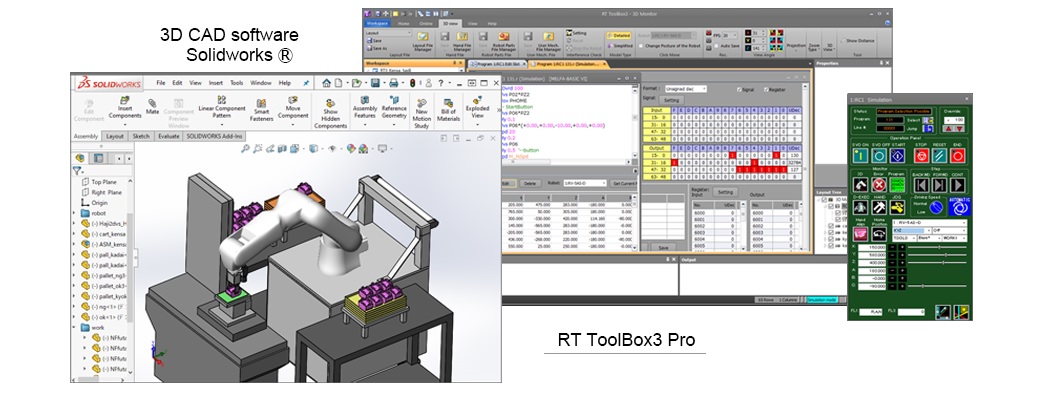The image size is (1060, 400).
Task: Click the step FORWD button
Action: pos(939,185)
